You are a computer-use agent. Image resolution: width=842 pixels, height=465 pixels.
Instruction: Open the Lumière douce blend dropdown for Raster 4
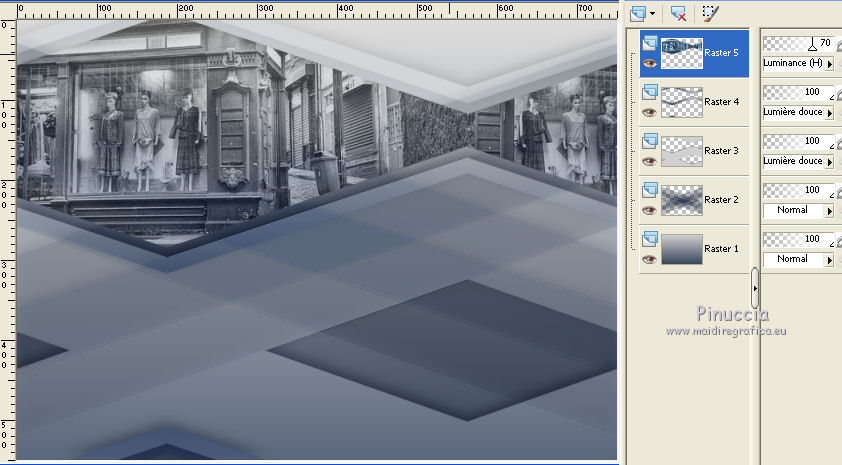tap(829, 113)
